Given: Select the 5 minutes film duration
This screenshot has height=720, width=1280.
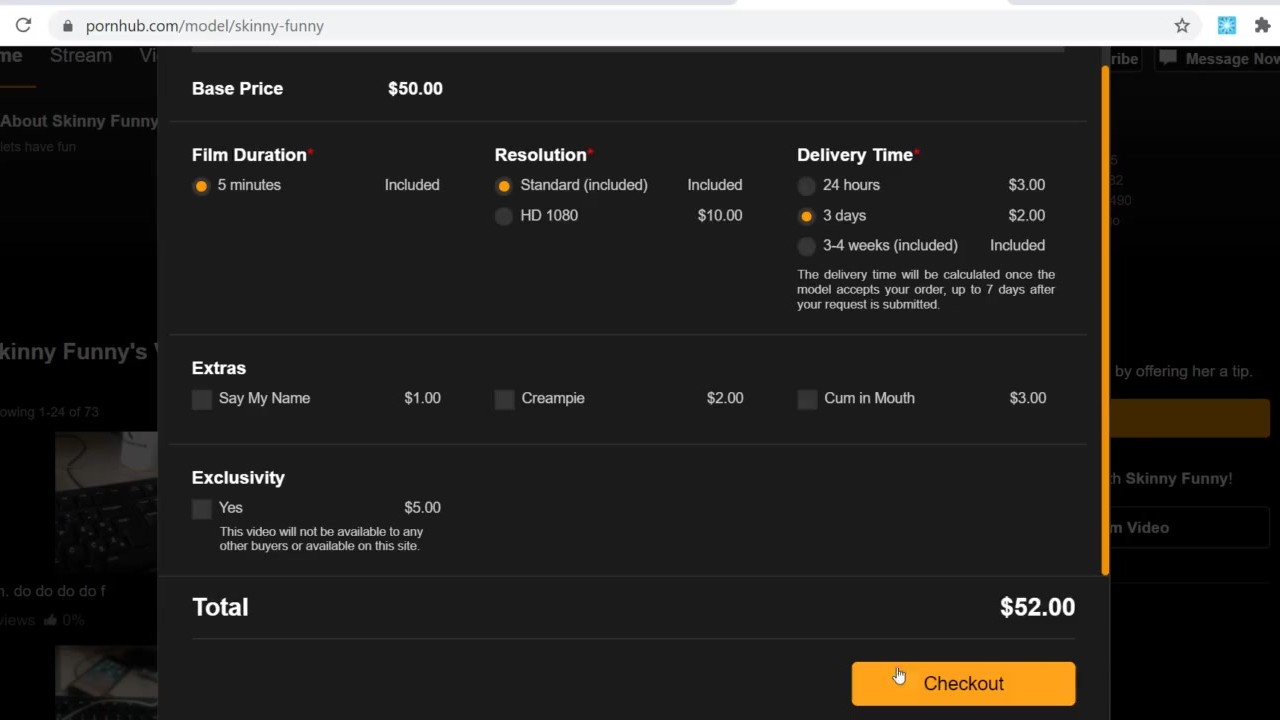Looking at the screenshot, I should click(x=202, y=186).
